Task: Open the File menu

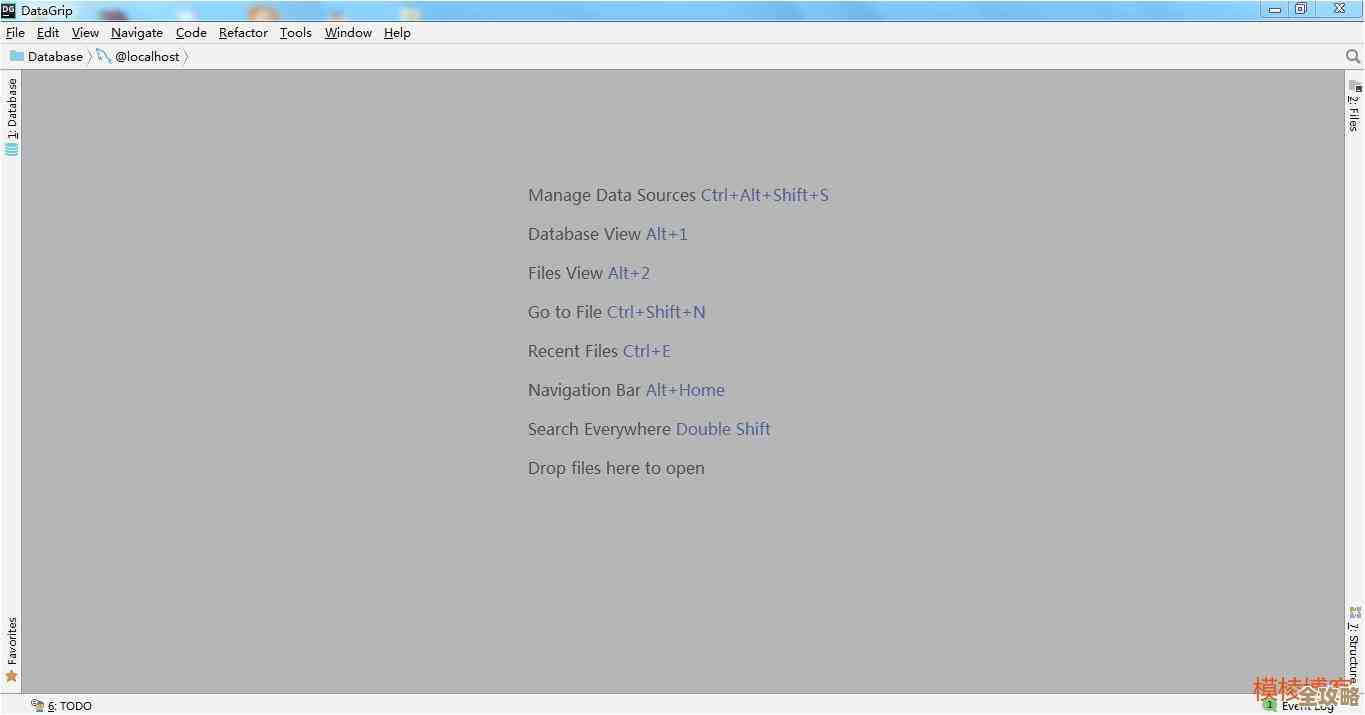Action: pos(15,33)
